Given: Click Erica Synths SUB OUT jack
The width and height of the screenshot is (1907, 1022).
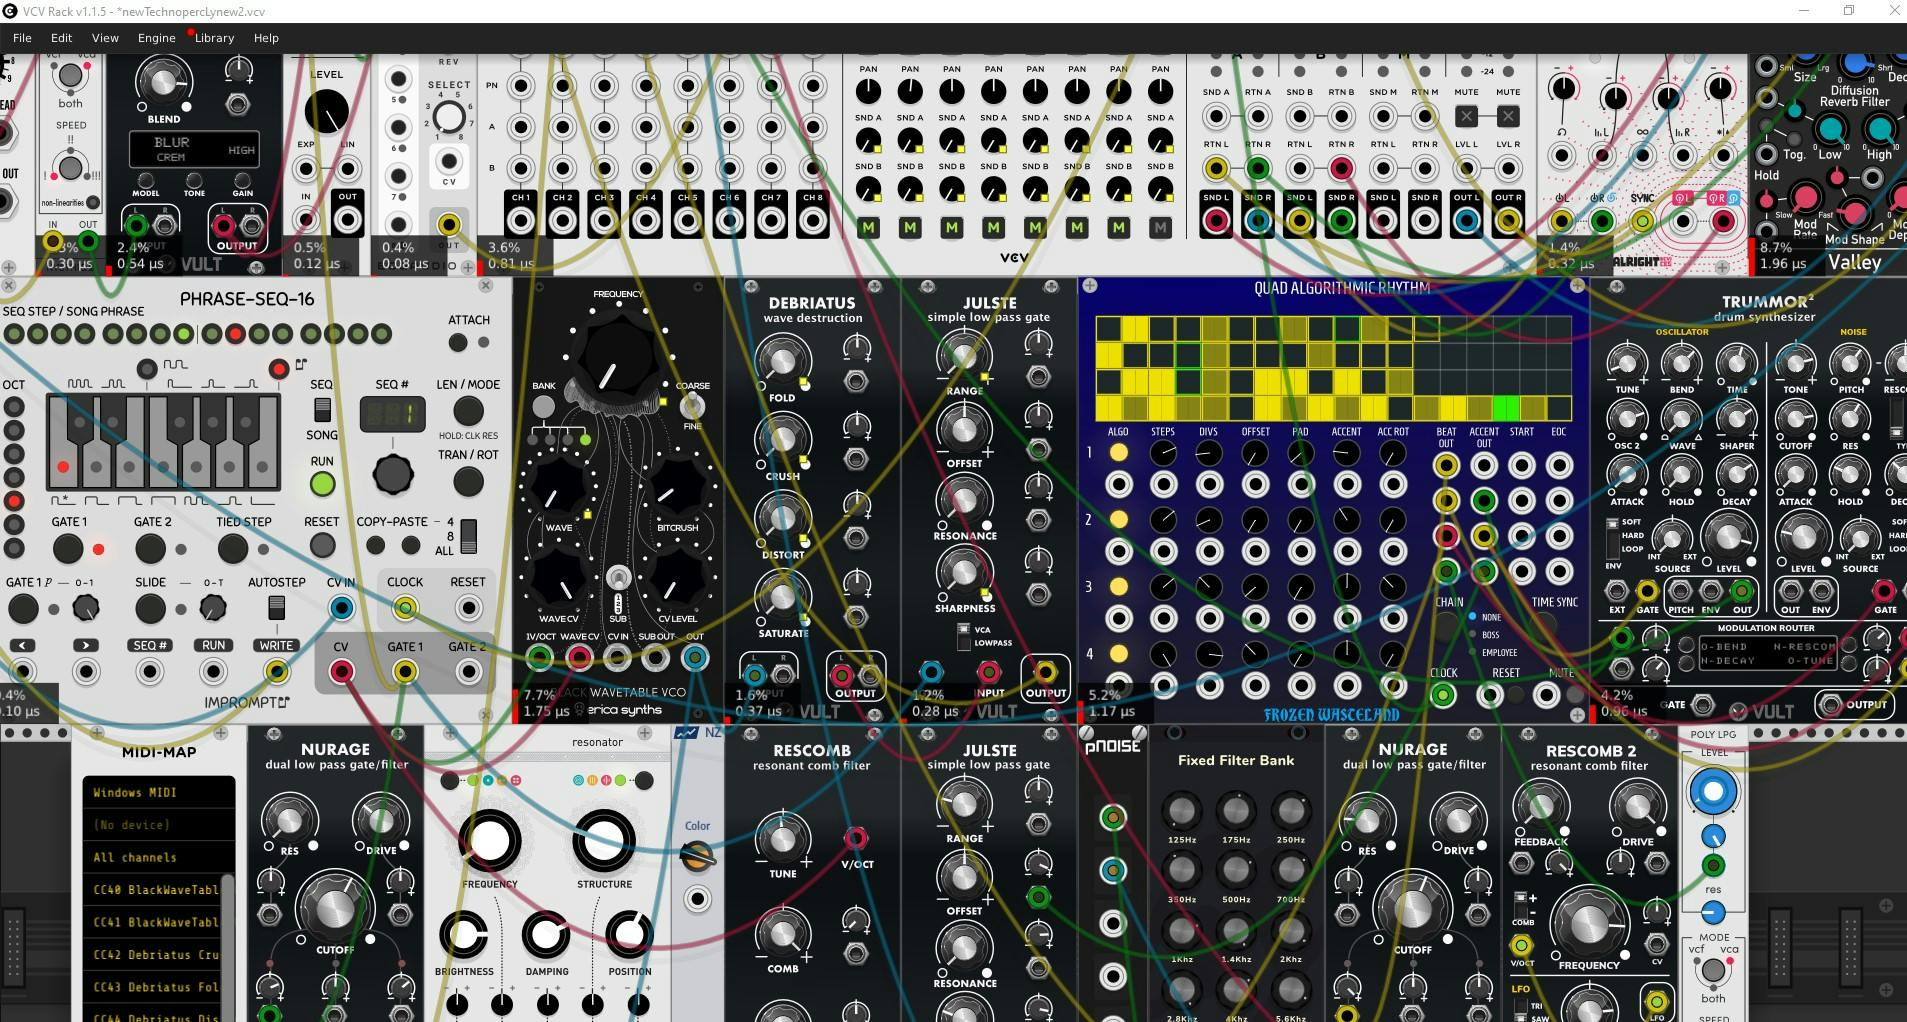Looking at the screenshot, I should click(656, 657).
